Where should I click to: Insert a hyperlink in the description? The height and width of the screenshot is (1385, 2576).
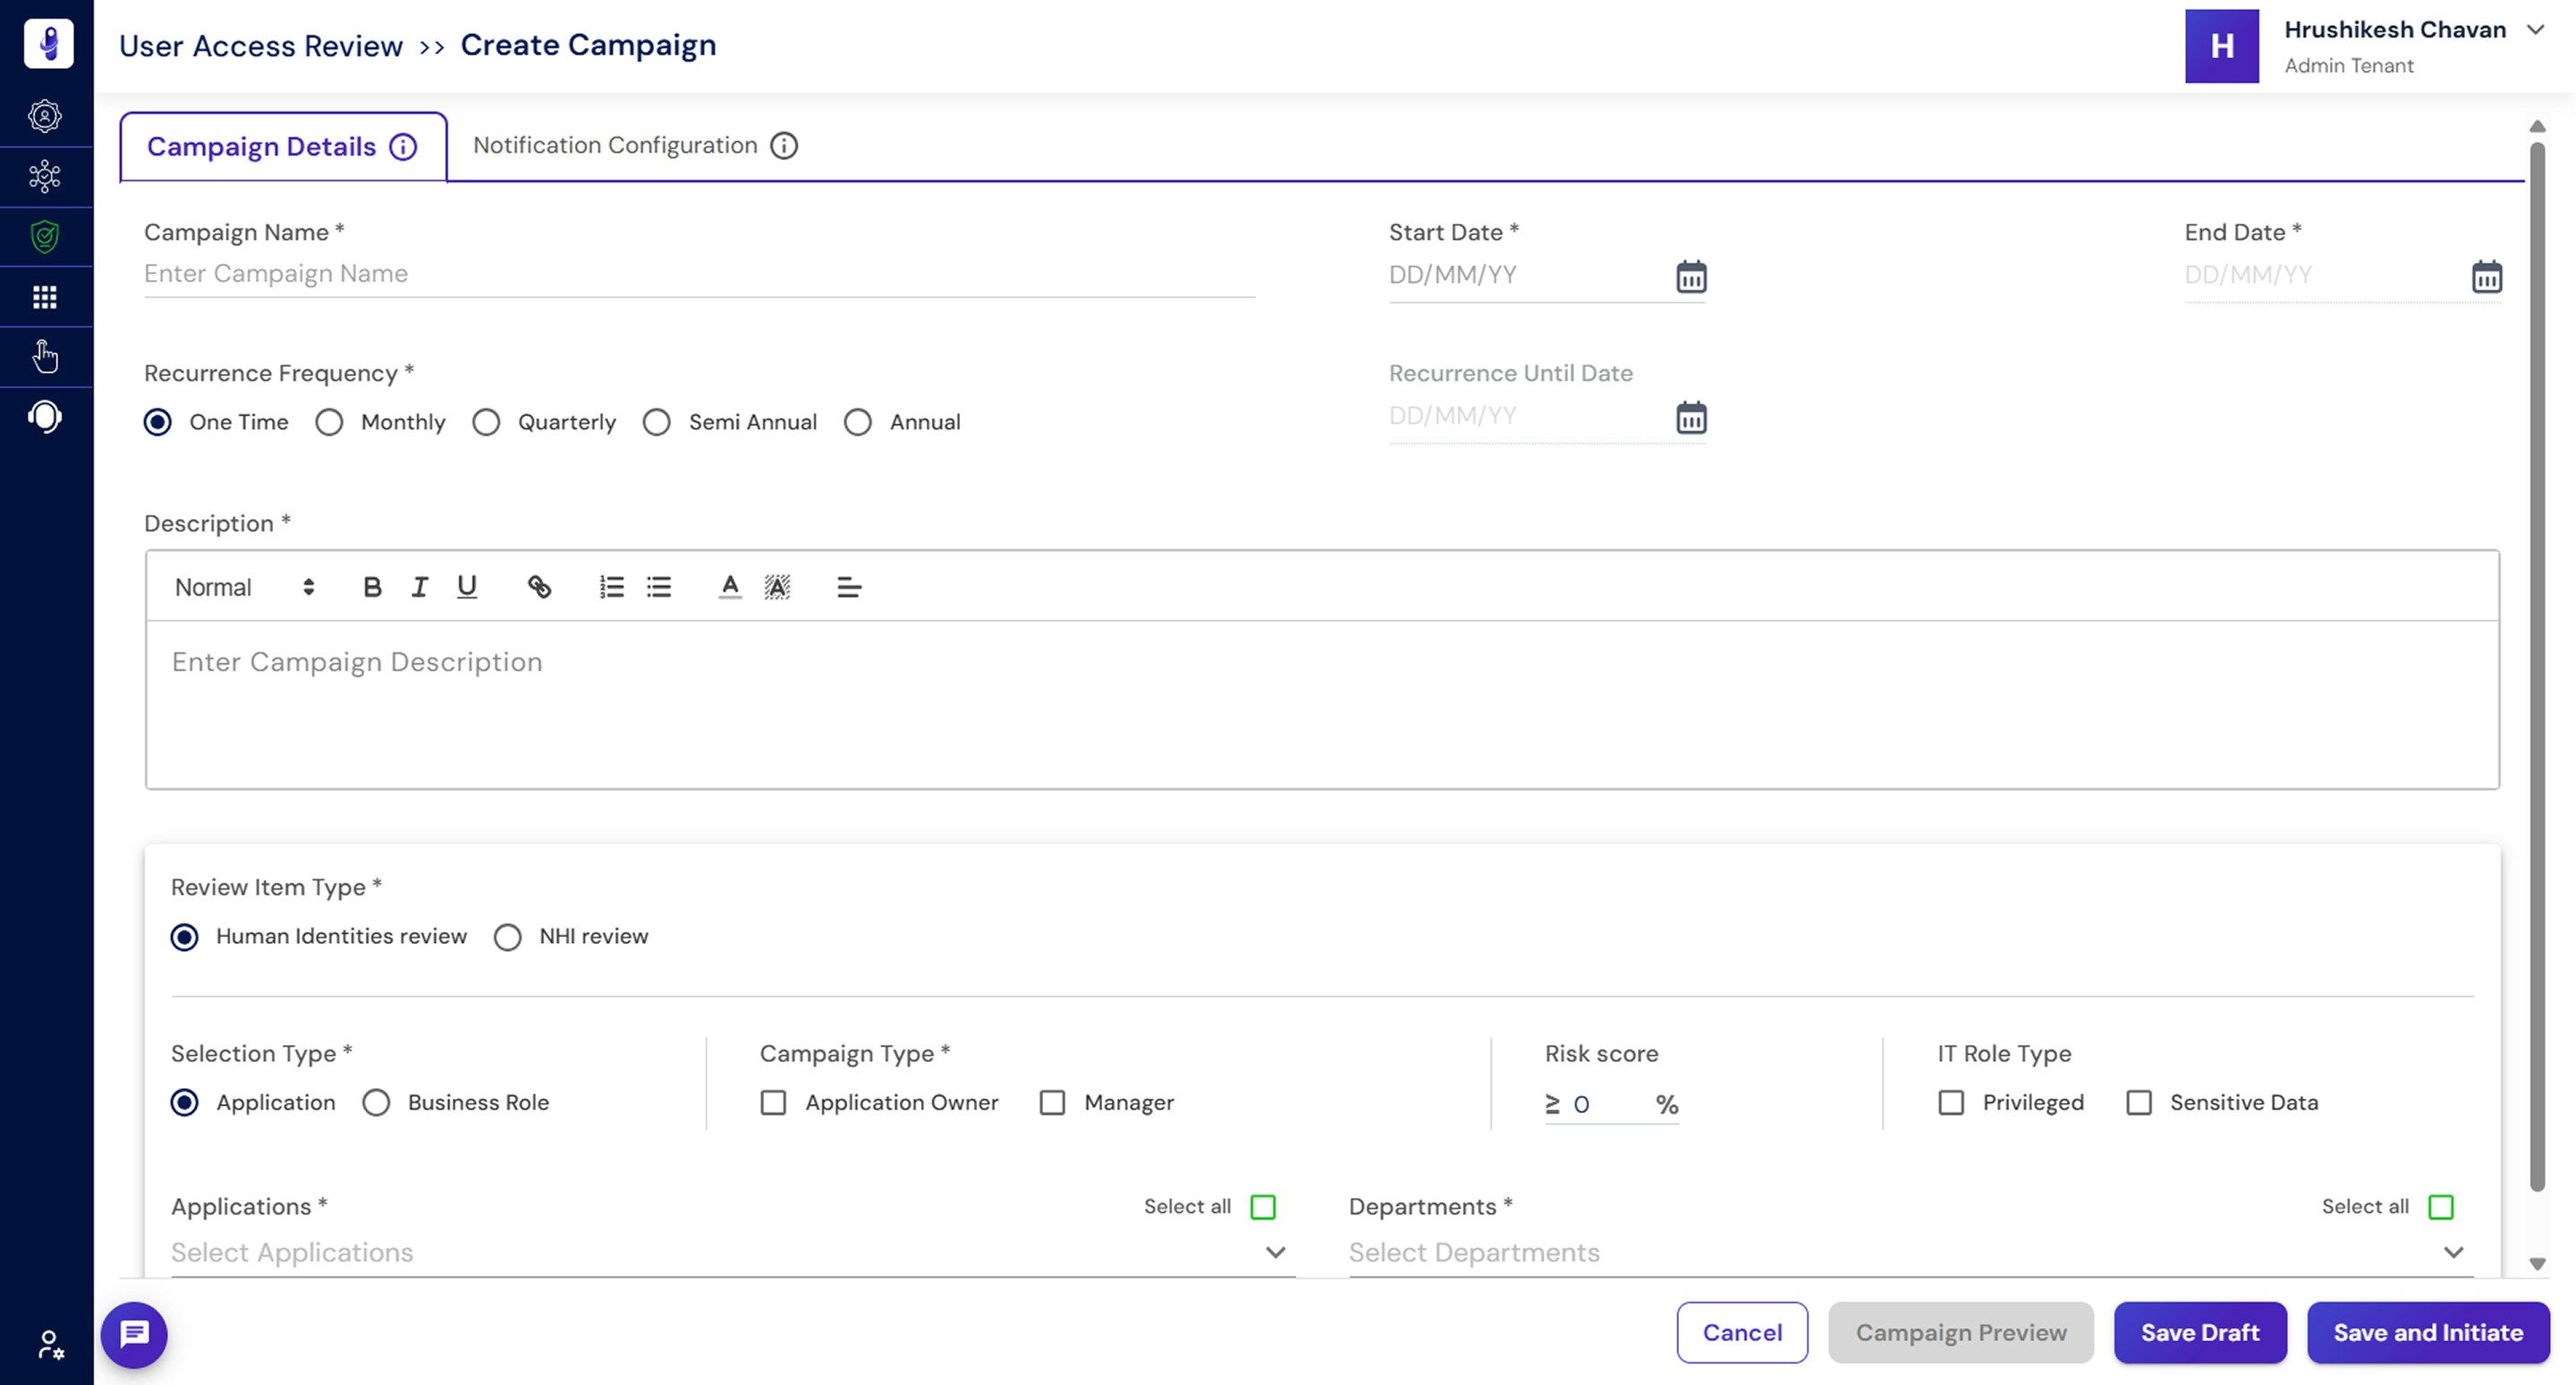(x=539, y=587)
